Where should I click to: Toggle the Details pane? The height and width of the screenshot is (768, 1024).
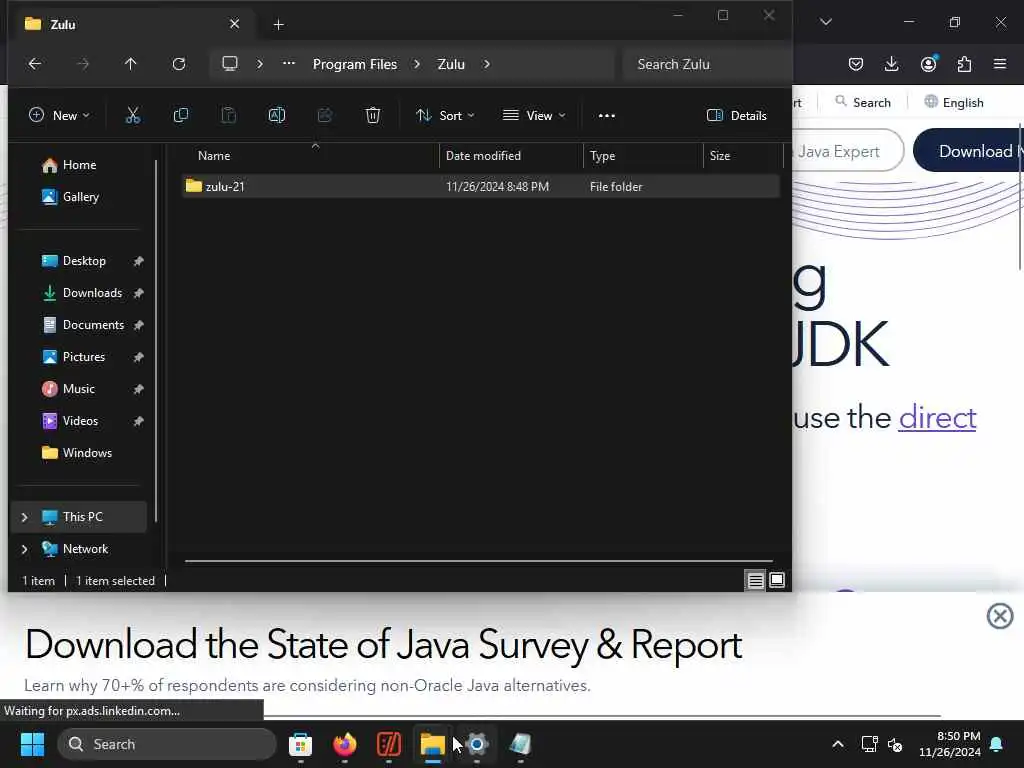coord(737,116)
